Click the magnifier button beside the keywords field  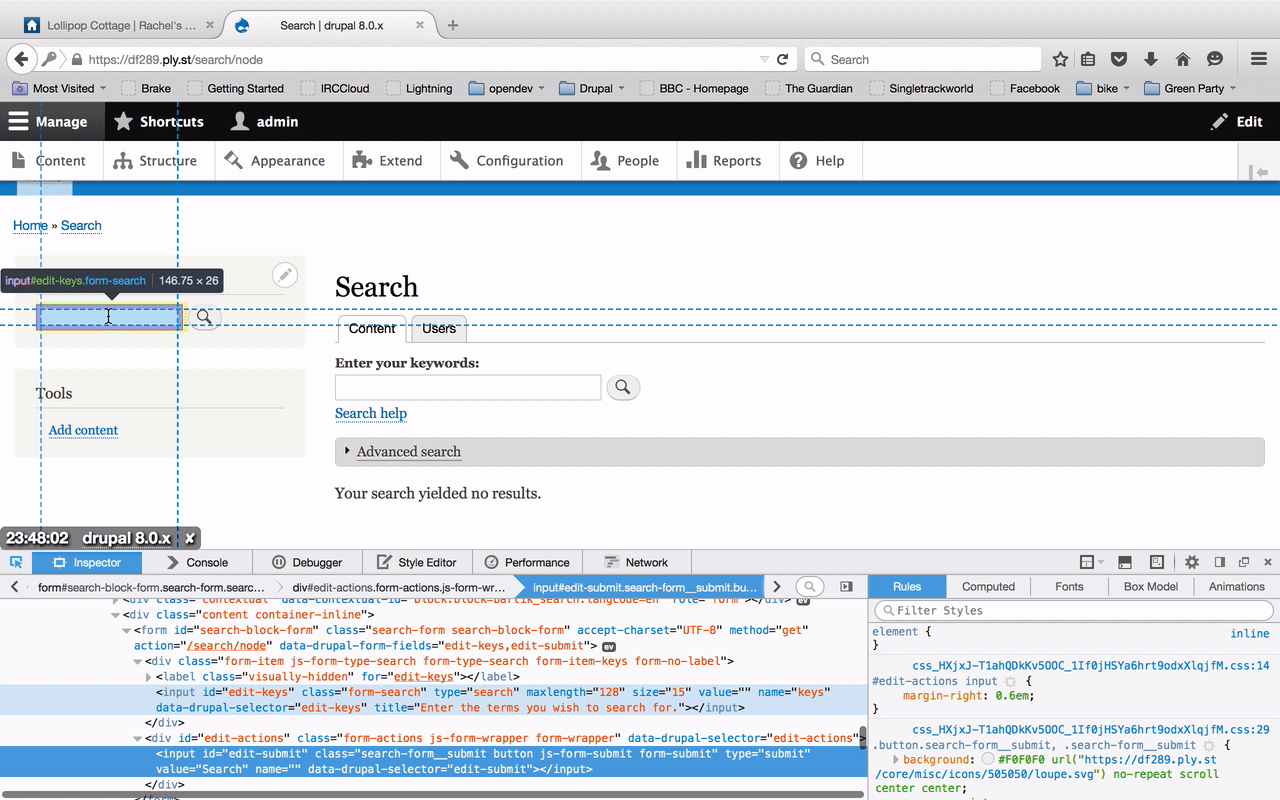coord(623,387)
